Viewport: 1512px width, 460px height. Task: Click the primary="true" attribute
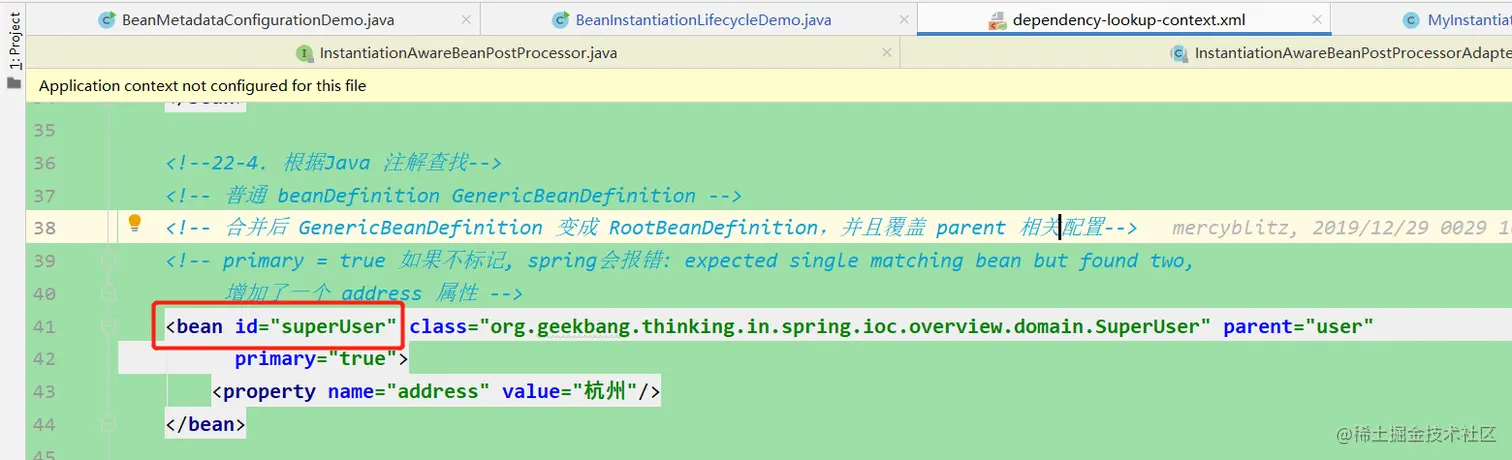coord(316,359)
